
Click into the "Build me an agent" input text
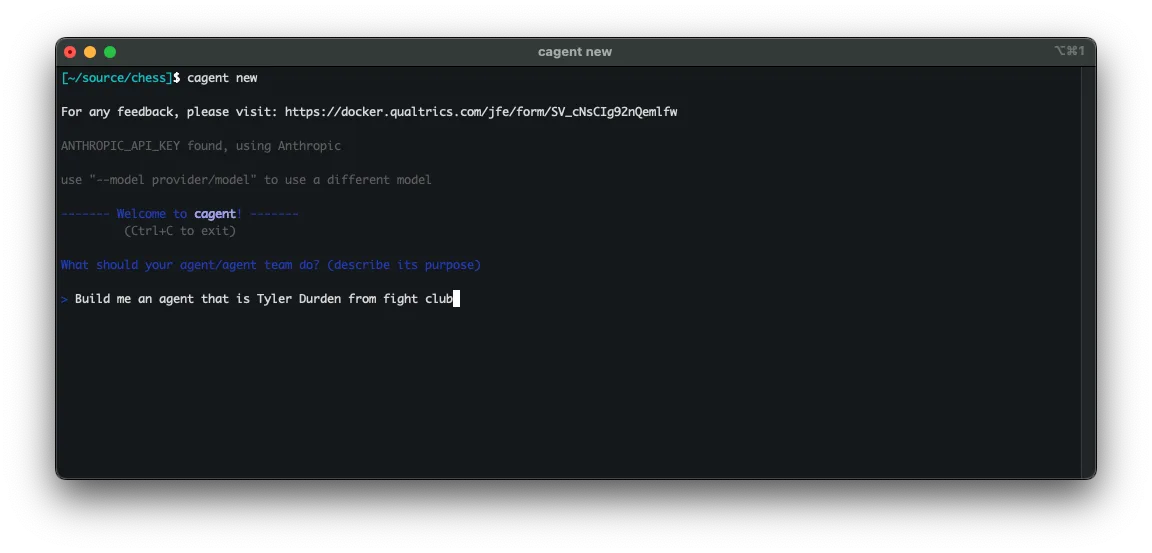(x=260, y=299)
